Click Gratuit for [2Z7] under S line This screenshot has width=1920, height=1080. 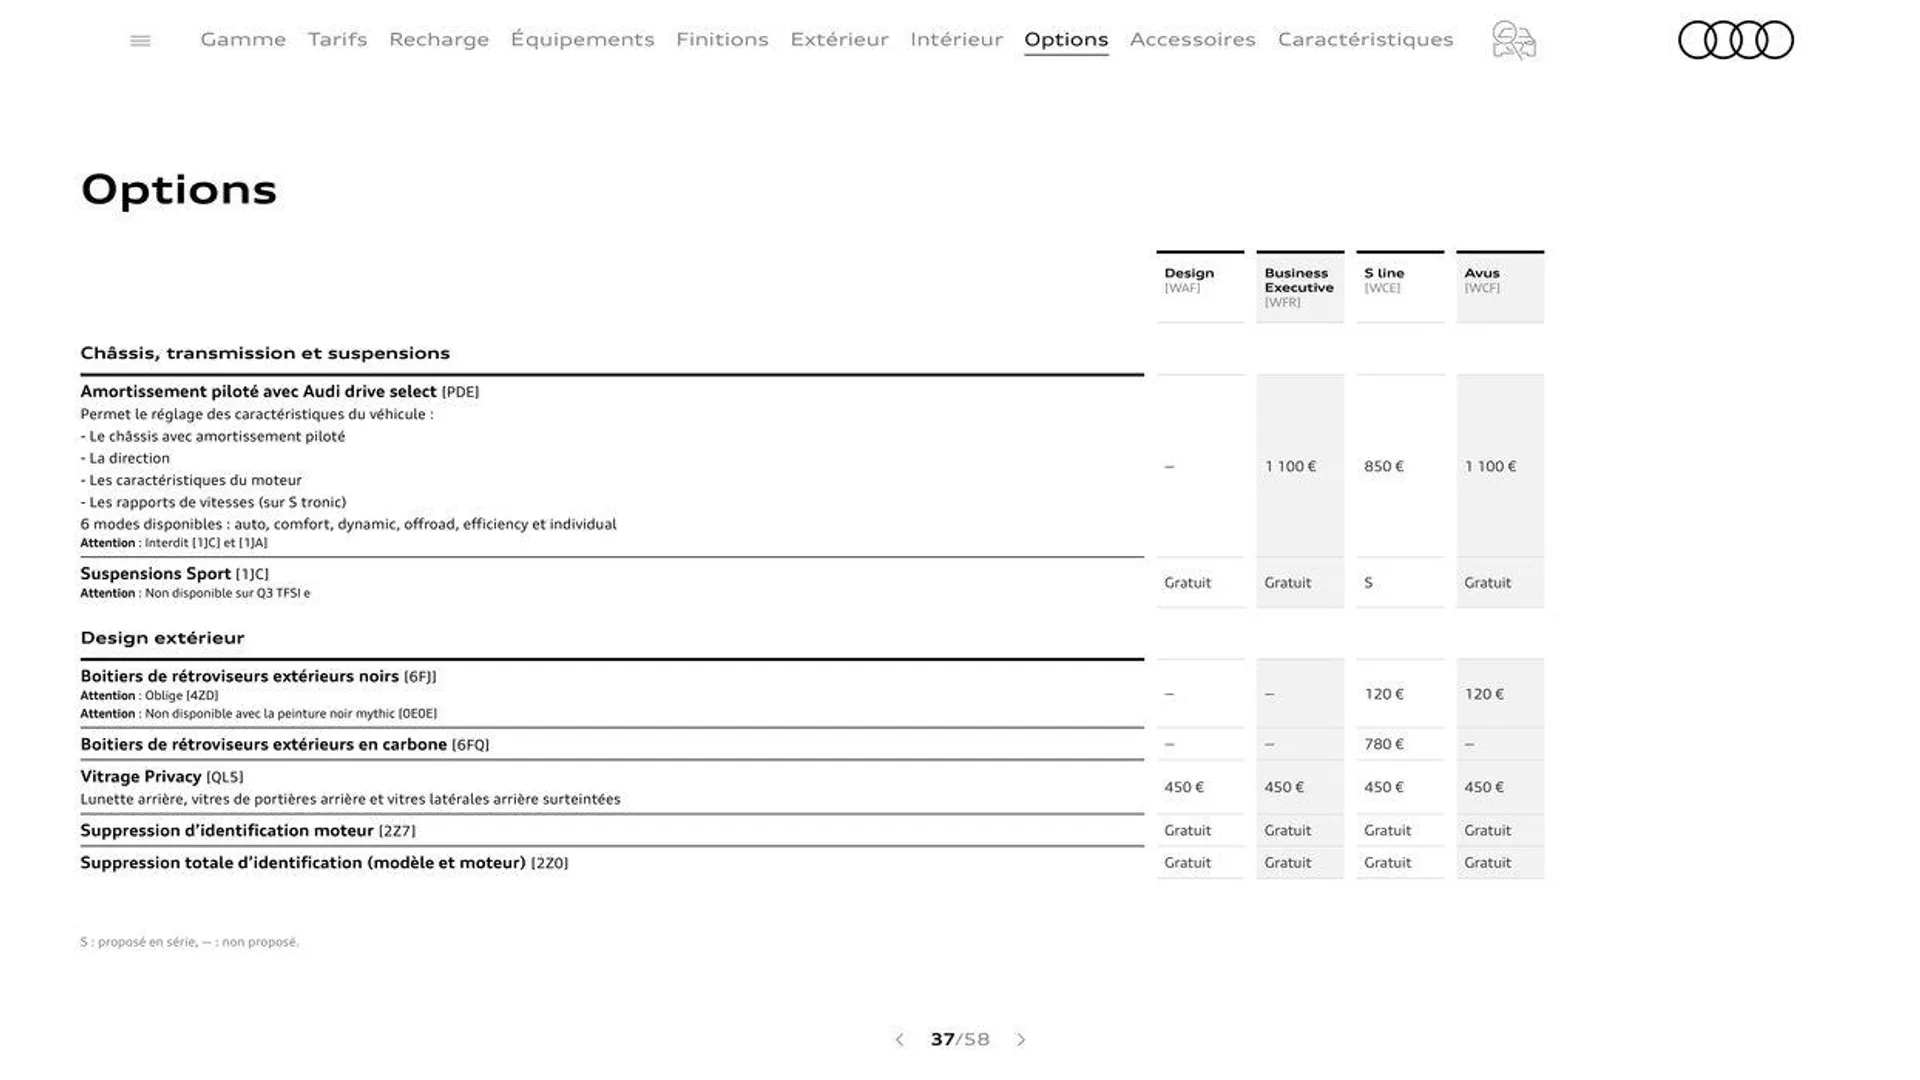tap(1387, 830)
